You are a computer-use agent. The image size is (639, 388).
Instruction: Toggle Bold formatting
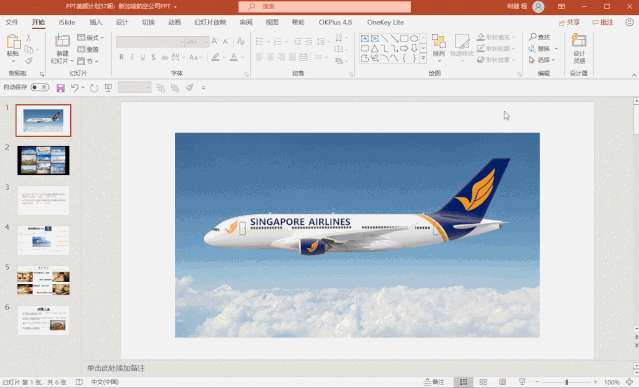point(121,57)
